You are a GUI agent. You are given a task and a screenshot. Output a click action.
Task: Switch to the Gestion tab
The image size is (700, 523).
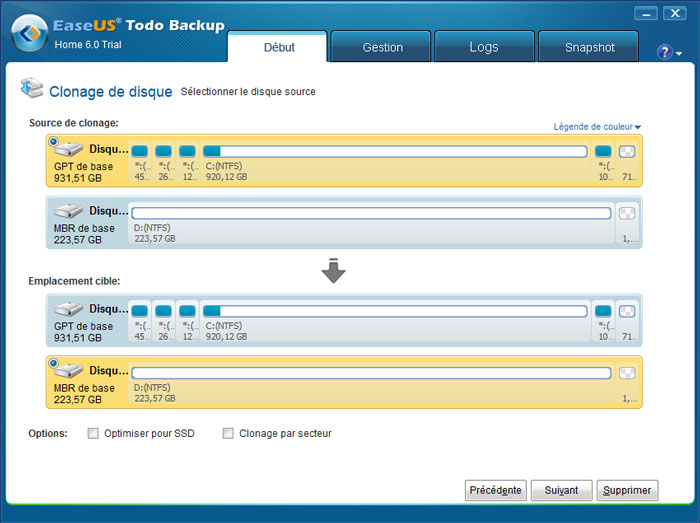[x=382, y=47]
